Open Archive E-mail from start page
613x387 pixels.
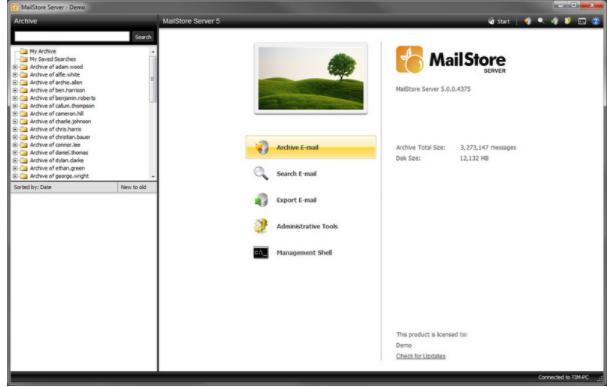pos(311,147)
